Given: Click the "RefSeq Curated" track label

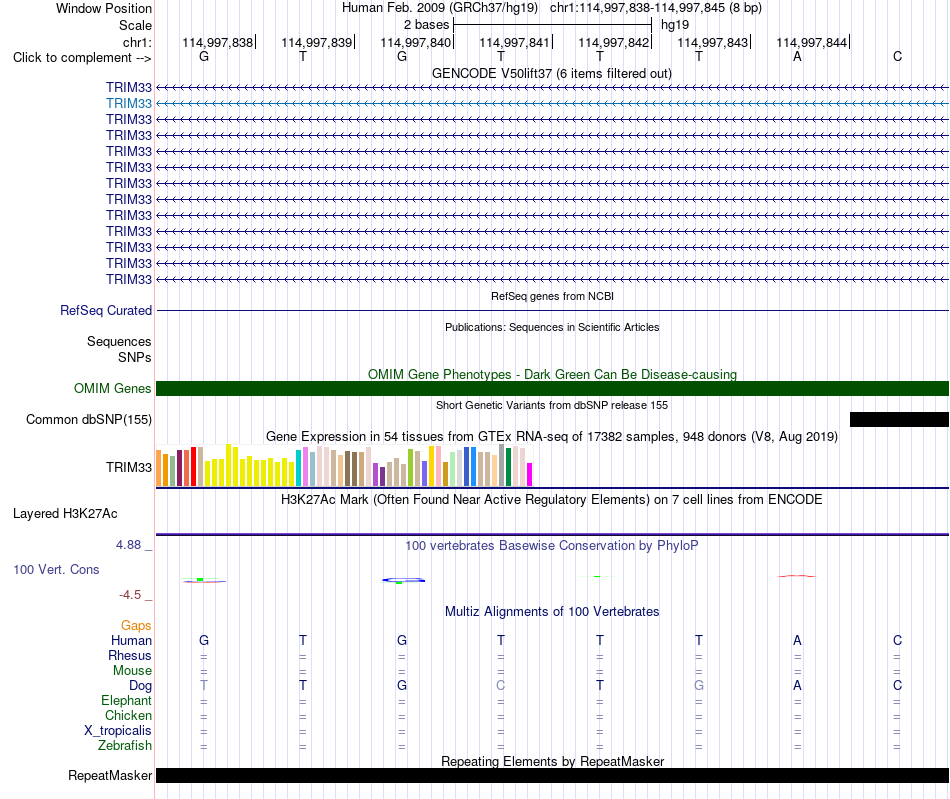Looking at the screenshot, I should point(106,310).
